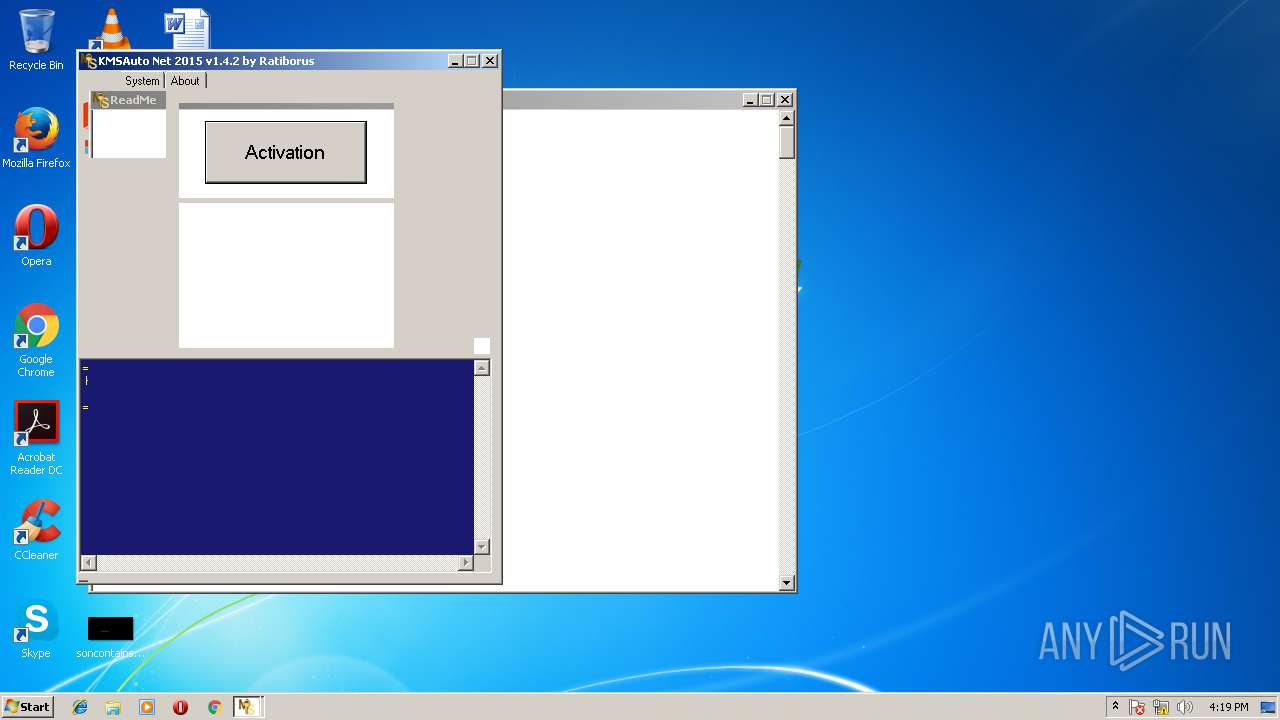Open Windows Media Player taskbar icon
The width and height of the screenshot is (1280, 720).
point(147,707)
